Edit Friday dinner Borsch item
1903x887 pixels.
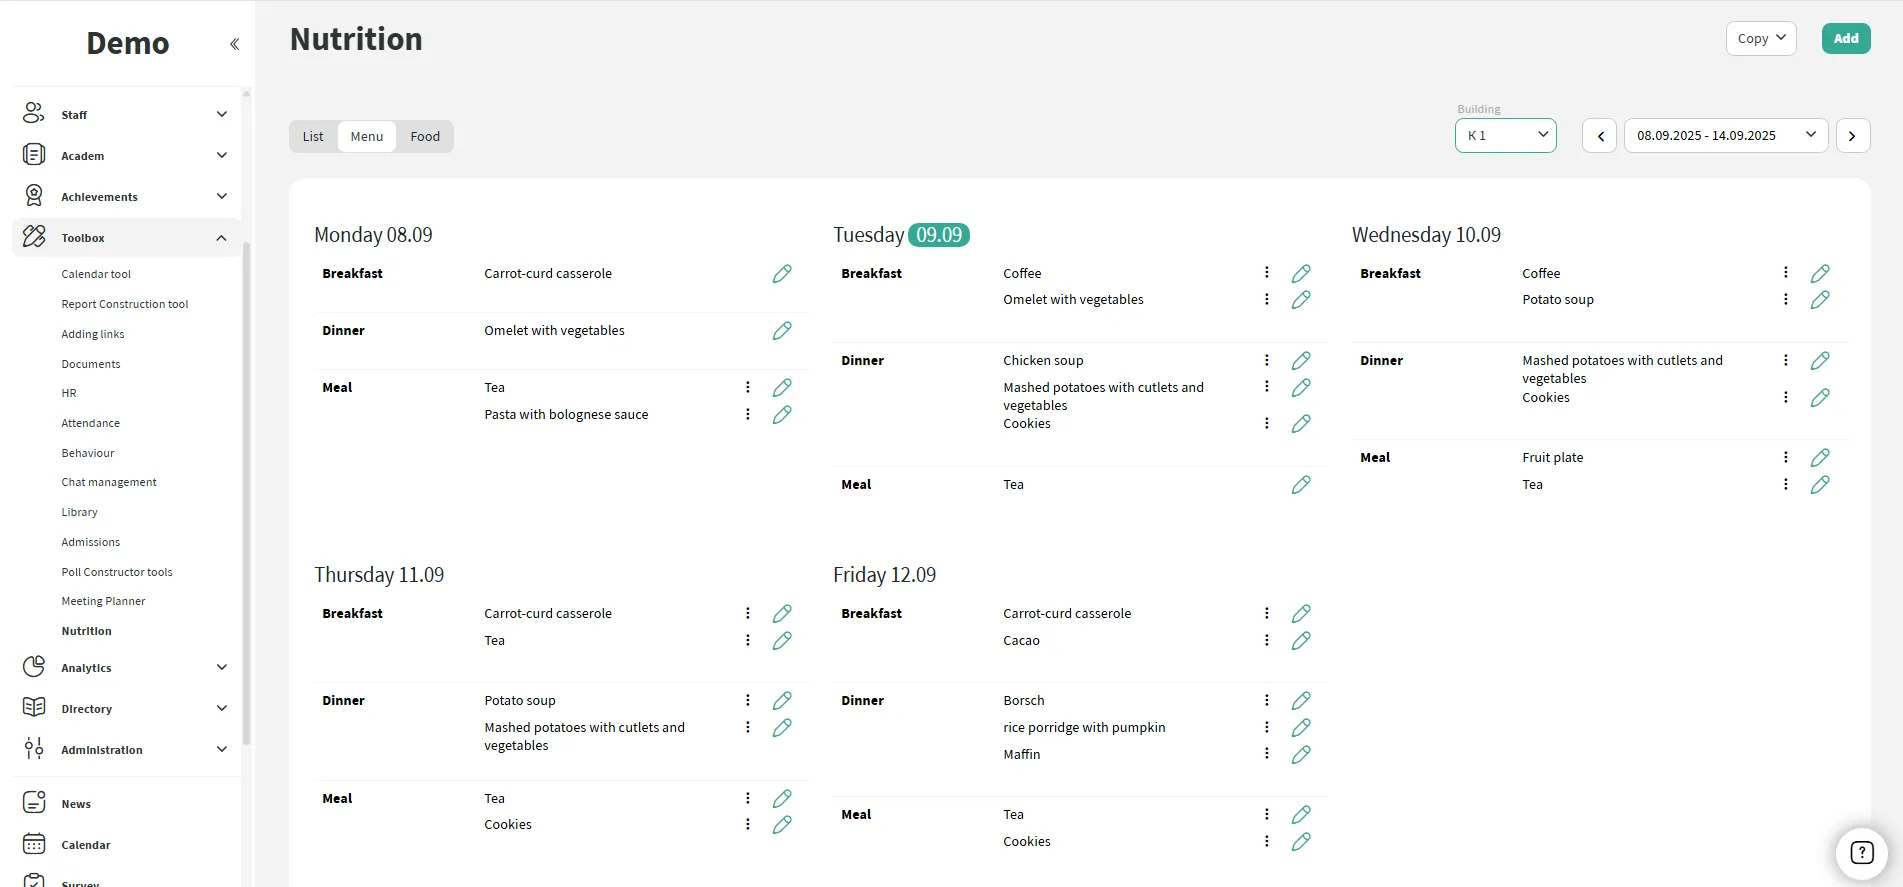[1301, 701]
